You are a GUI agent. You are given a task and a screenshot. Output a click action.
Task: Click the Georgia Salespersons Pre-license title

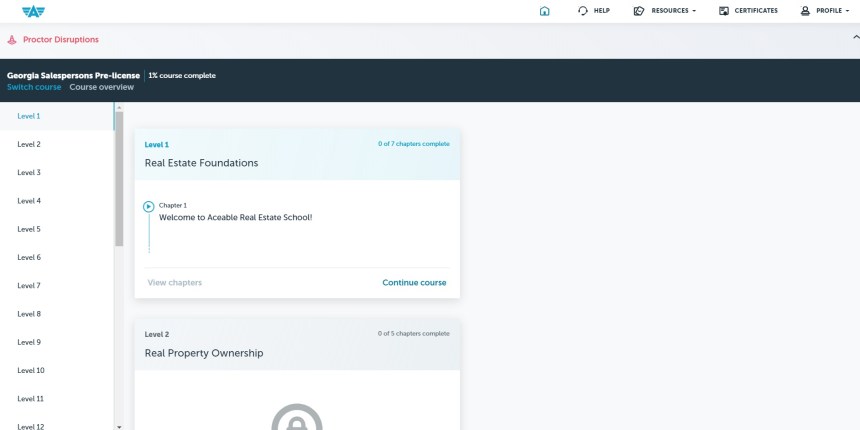coord(73,76)
